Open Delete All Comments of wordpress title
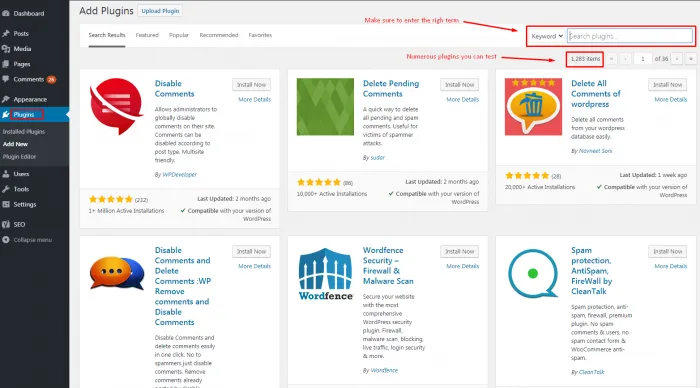This screenshot has width=700, height=388. pyautogui.click(x=596, y=94)
